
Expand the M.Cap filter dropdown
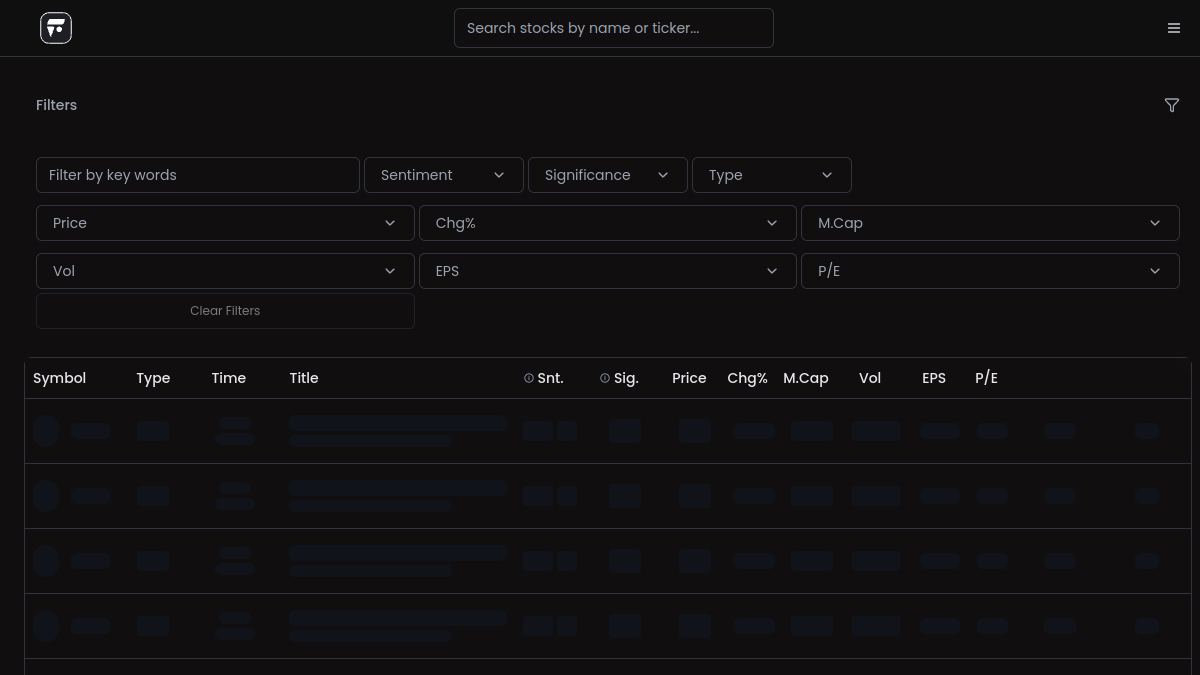[x=990, y=223]
